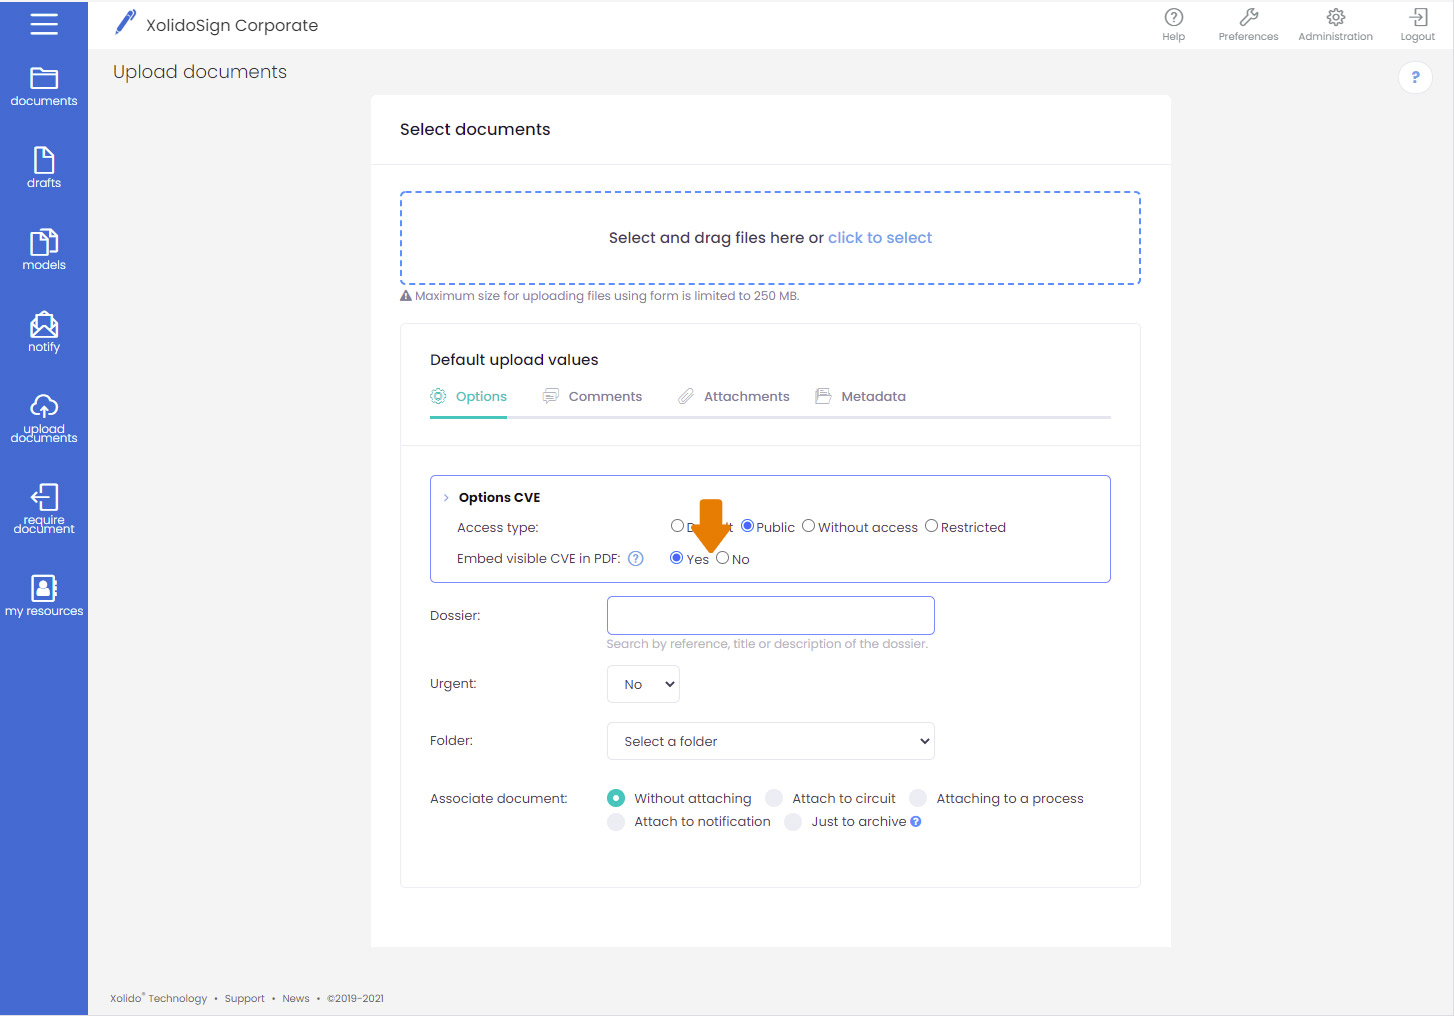
Task: Select Attach to circuit option
Action: coord(774,798)
